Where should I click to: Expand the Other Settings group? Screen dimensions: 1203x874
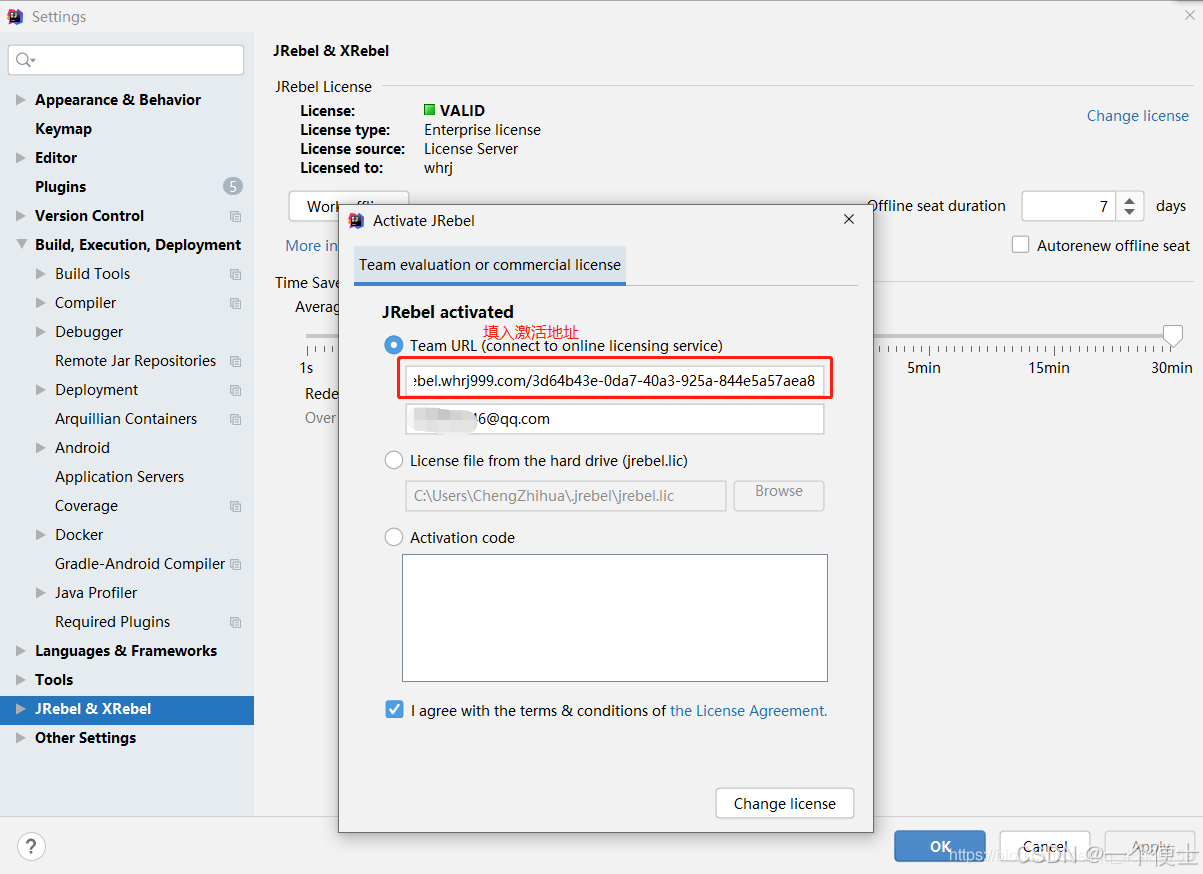click(21, 738)
